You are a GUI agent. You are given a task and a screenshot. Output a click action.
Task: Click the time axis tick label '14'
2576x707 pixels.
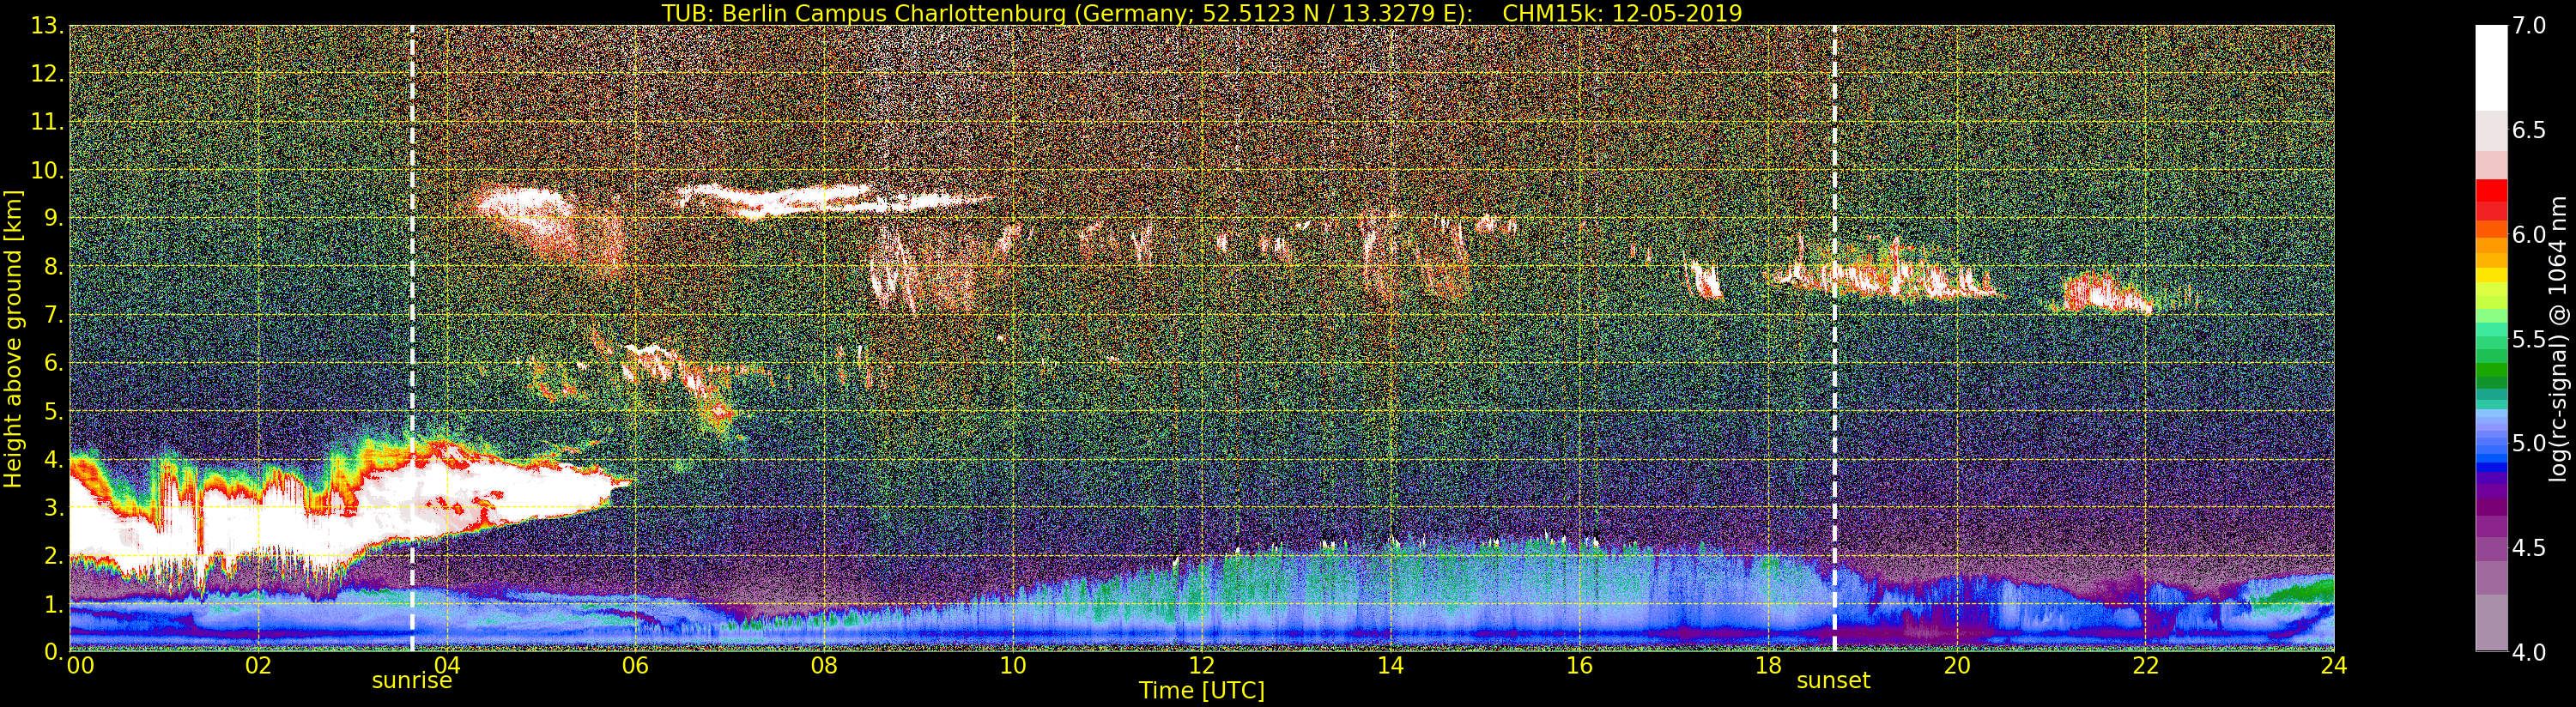pyautogui.click(x=1391, y=665)
